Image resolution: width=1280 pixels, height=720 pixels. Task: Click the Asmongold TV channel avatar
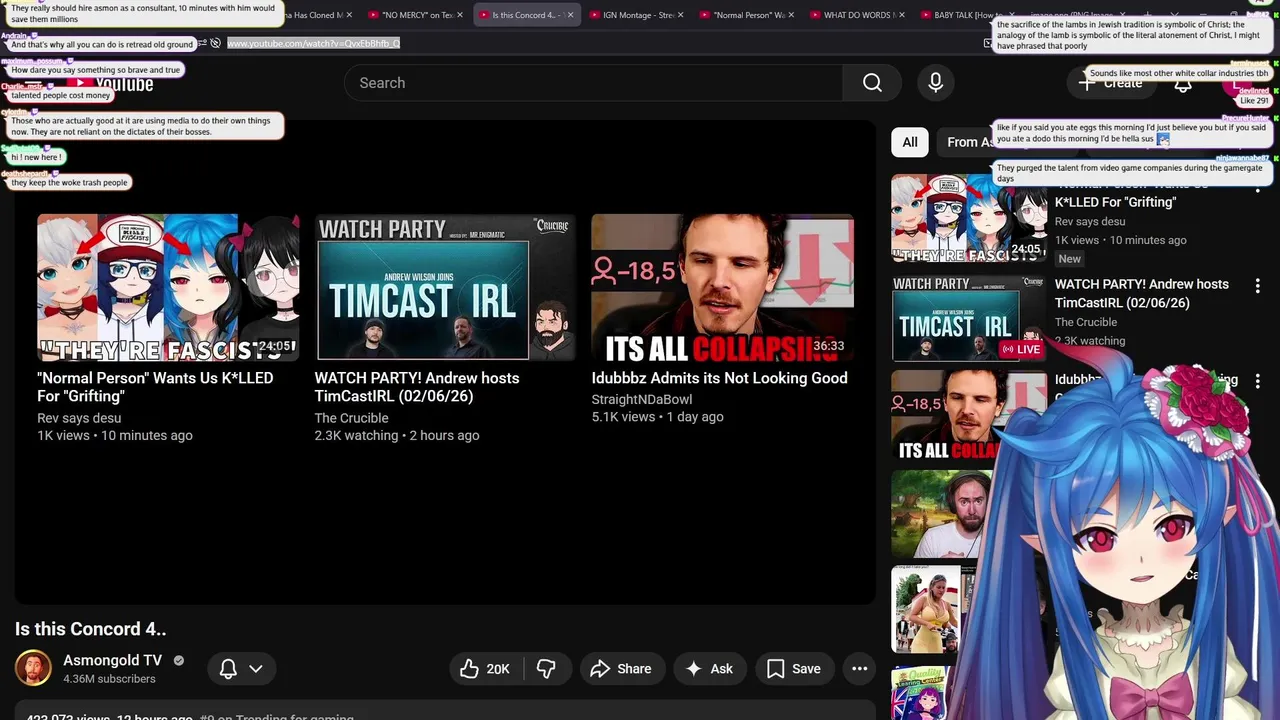pyautogui.click(x=33, y=668)
